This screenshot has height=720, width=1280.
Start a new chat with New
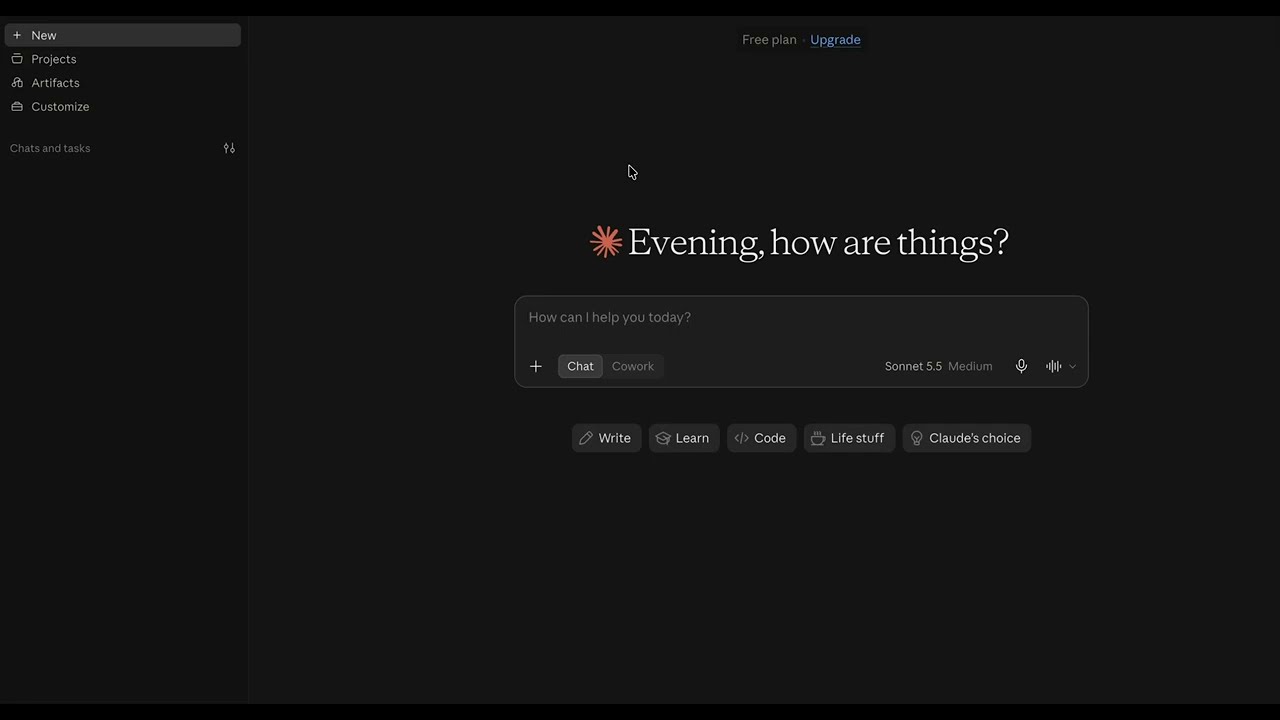[x=122, y=35]
